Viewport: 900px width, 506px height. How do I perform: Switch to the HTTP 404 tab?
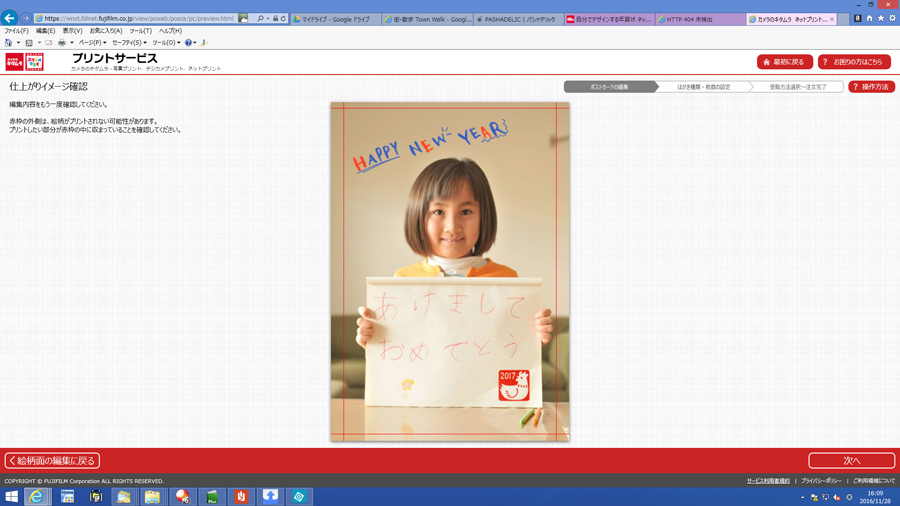tap(698, 19)
